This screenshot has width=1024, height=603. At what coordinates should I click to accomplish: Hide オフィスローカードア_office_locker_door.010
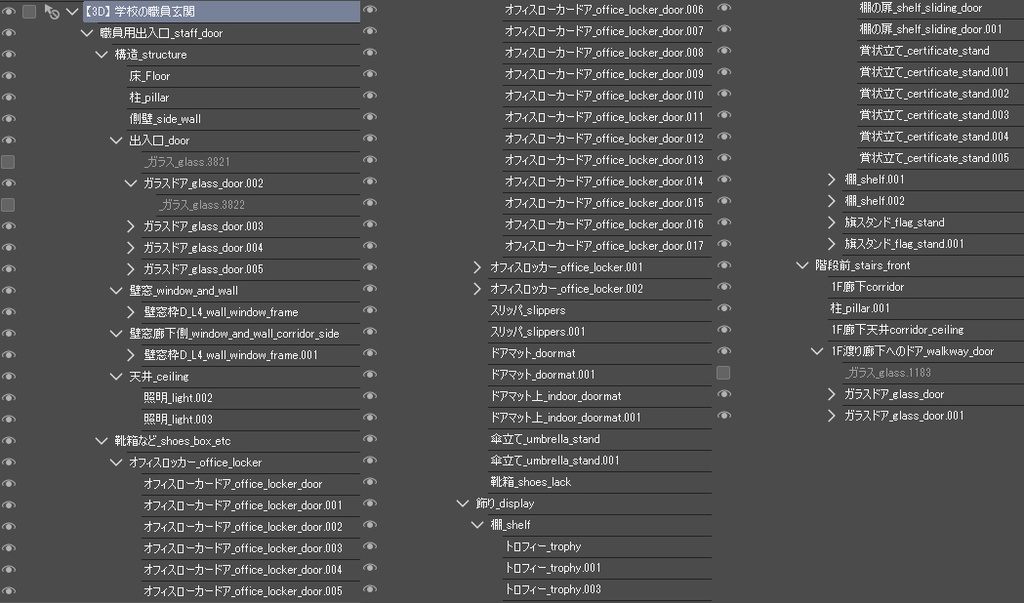tap(370, 95)
